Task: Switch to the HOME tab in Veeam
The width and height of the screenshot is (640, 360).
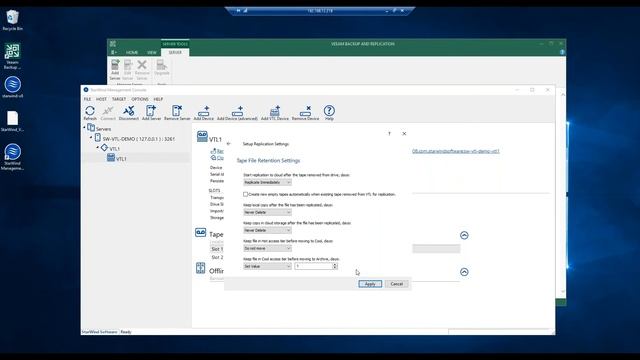Action: point(131,53)
